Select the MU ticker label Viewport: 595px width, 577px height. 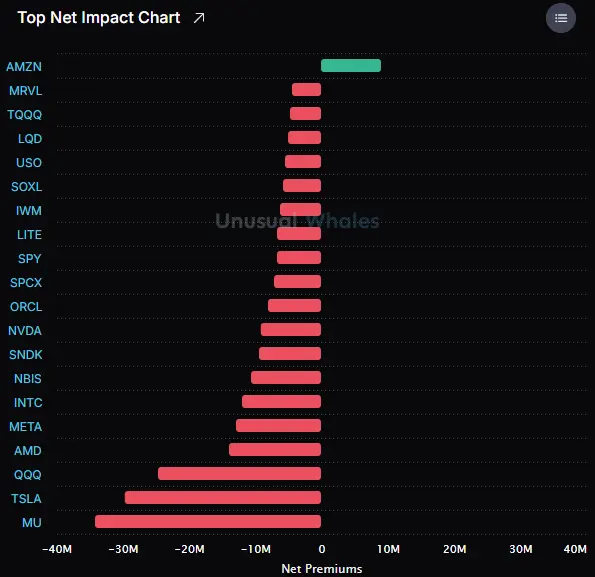tap(31, 523)
